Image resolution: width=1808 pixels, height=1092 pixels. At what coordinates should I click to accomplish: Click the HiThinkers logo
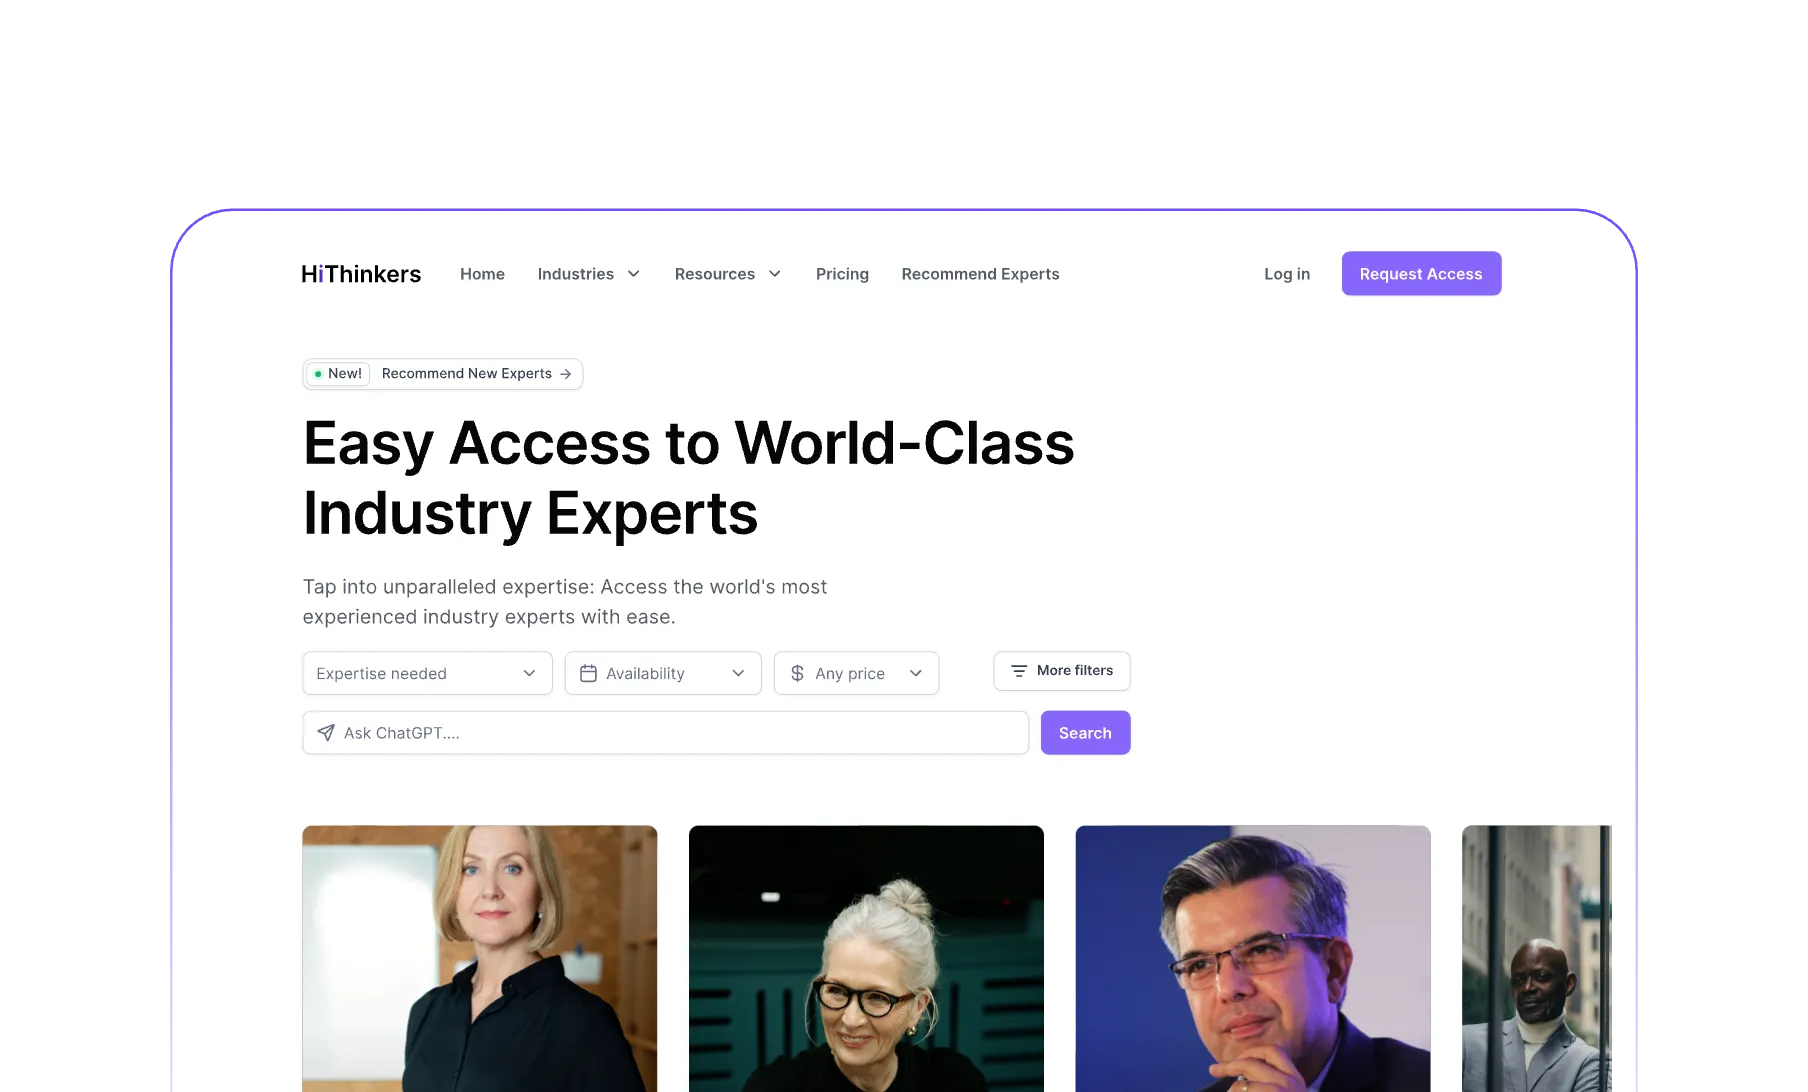pyautogui.click(x=361, y=274)
